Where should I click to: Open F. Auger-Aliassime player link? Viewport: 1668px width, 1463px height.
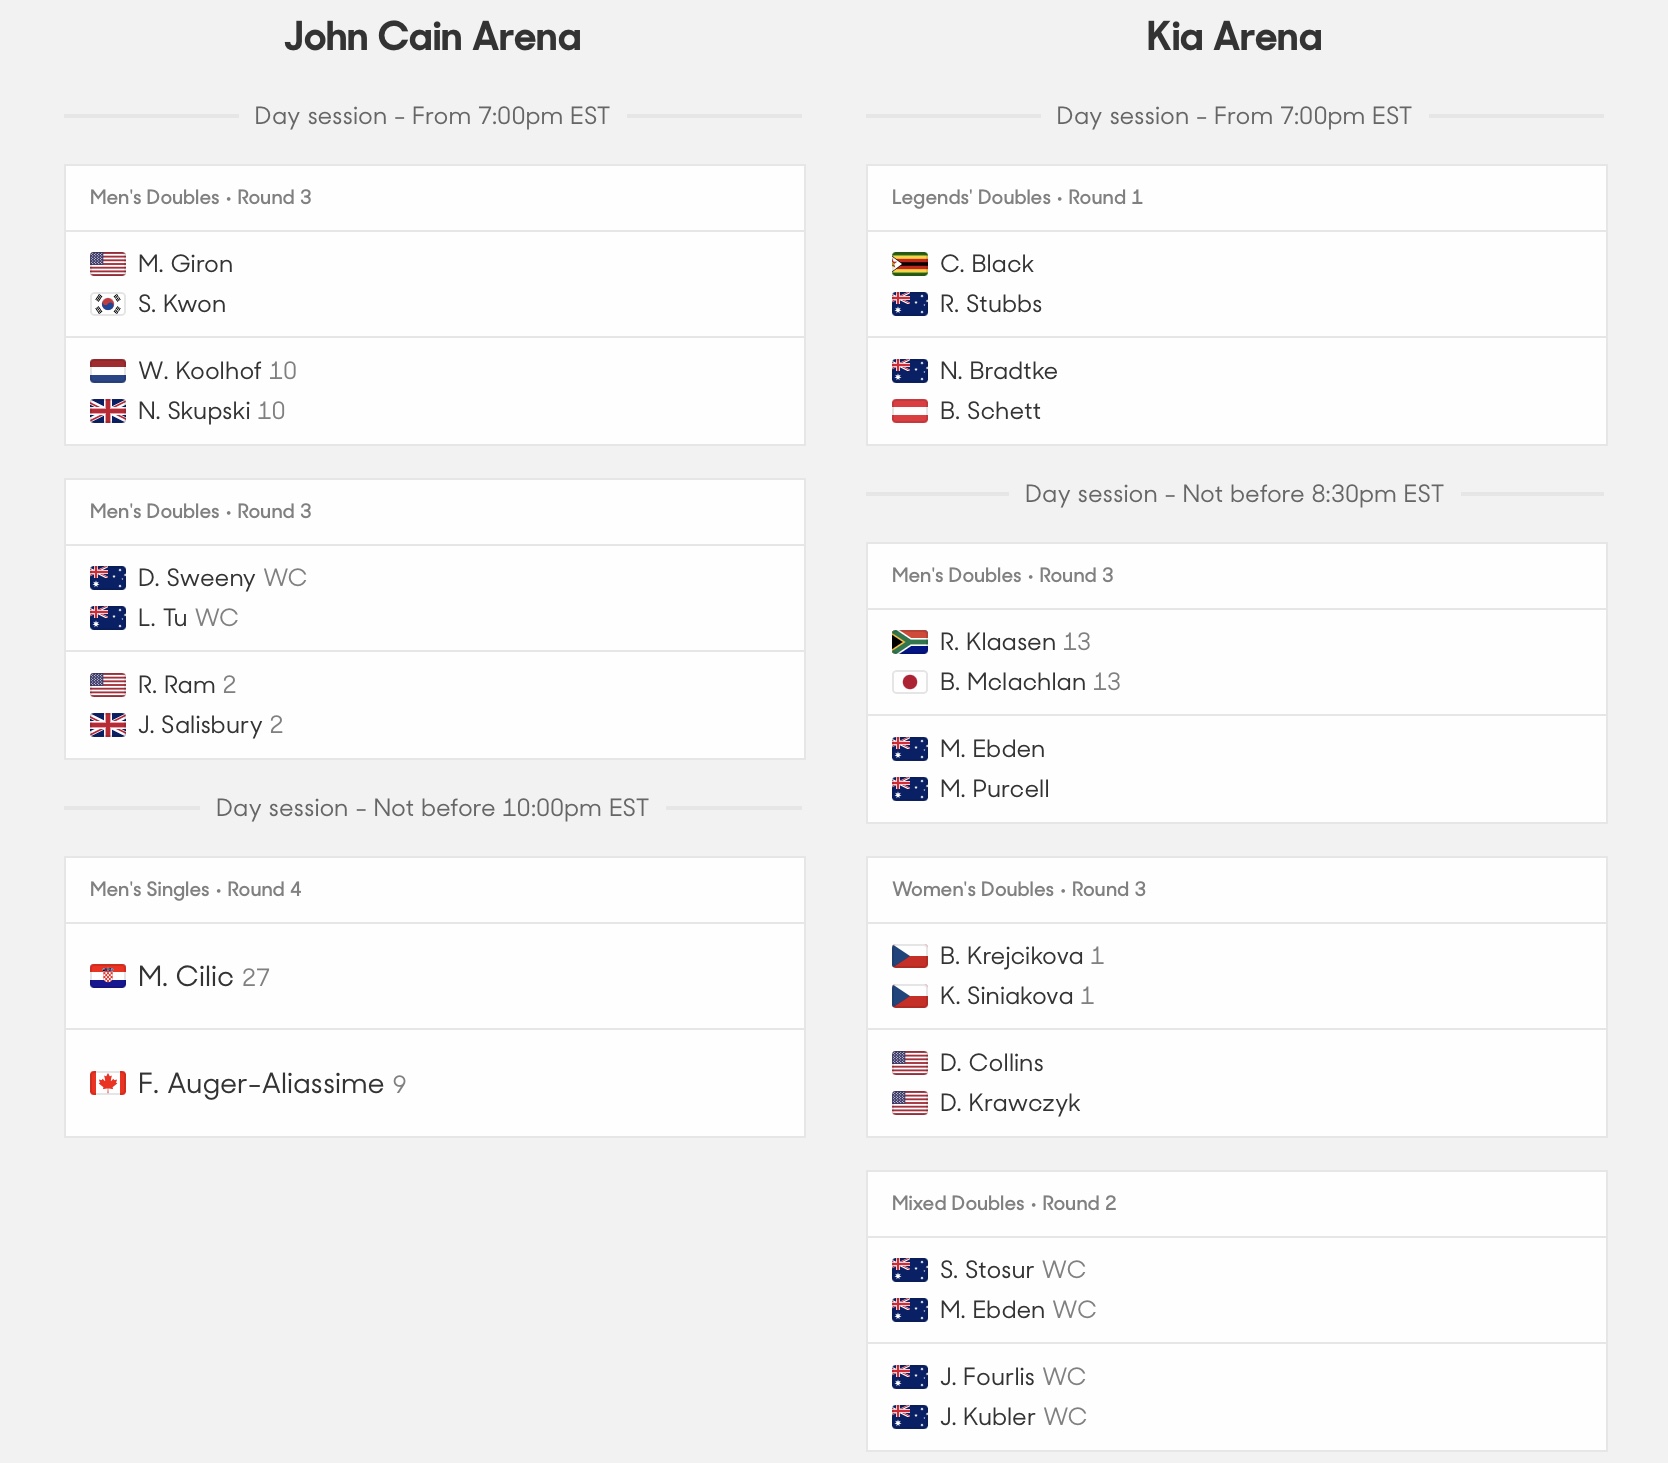point(261,1083)
